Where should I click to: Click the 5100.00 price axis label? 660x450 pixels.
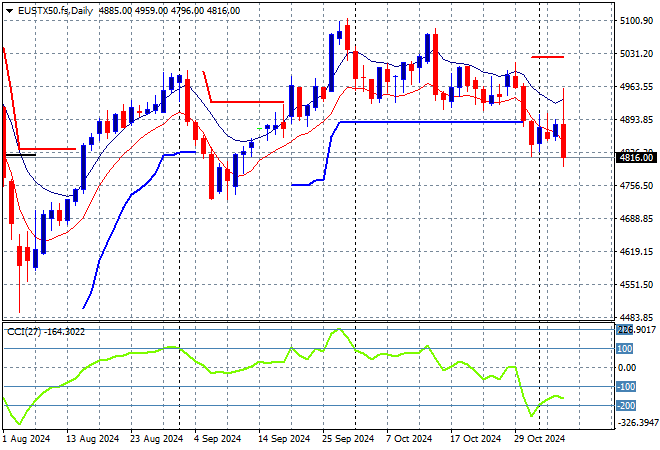coord(634,21)
